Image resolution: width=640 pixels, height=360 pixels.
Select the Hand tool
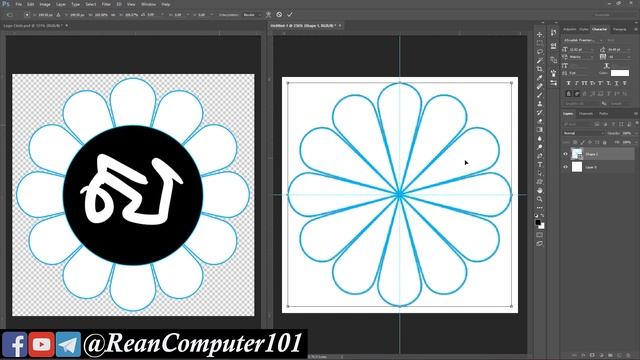point(540,191)
